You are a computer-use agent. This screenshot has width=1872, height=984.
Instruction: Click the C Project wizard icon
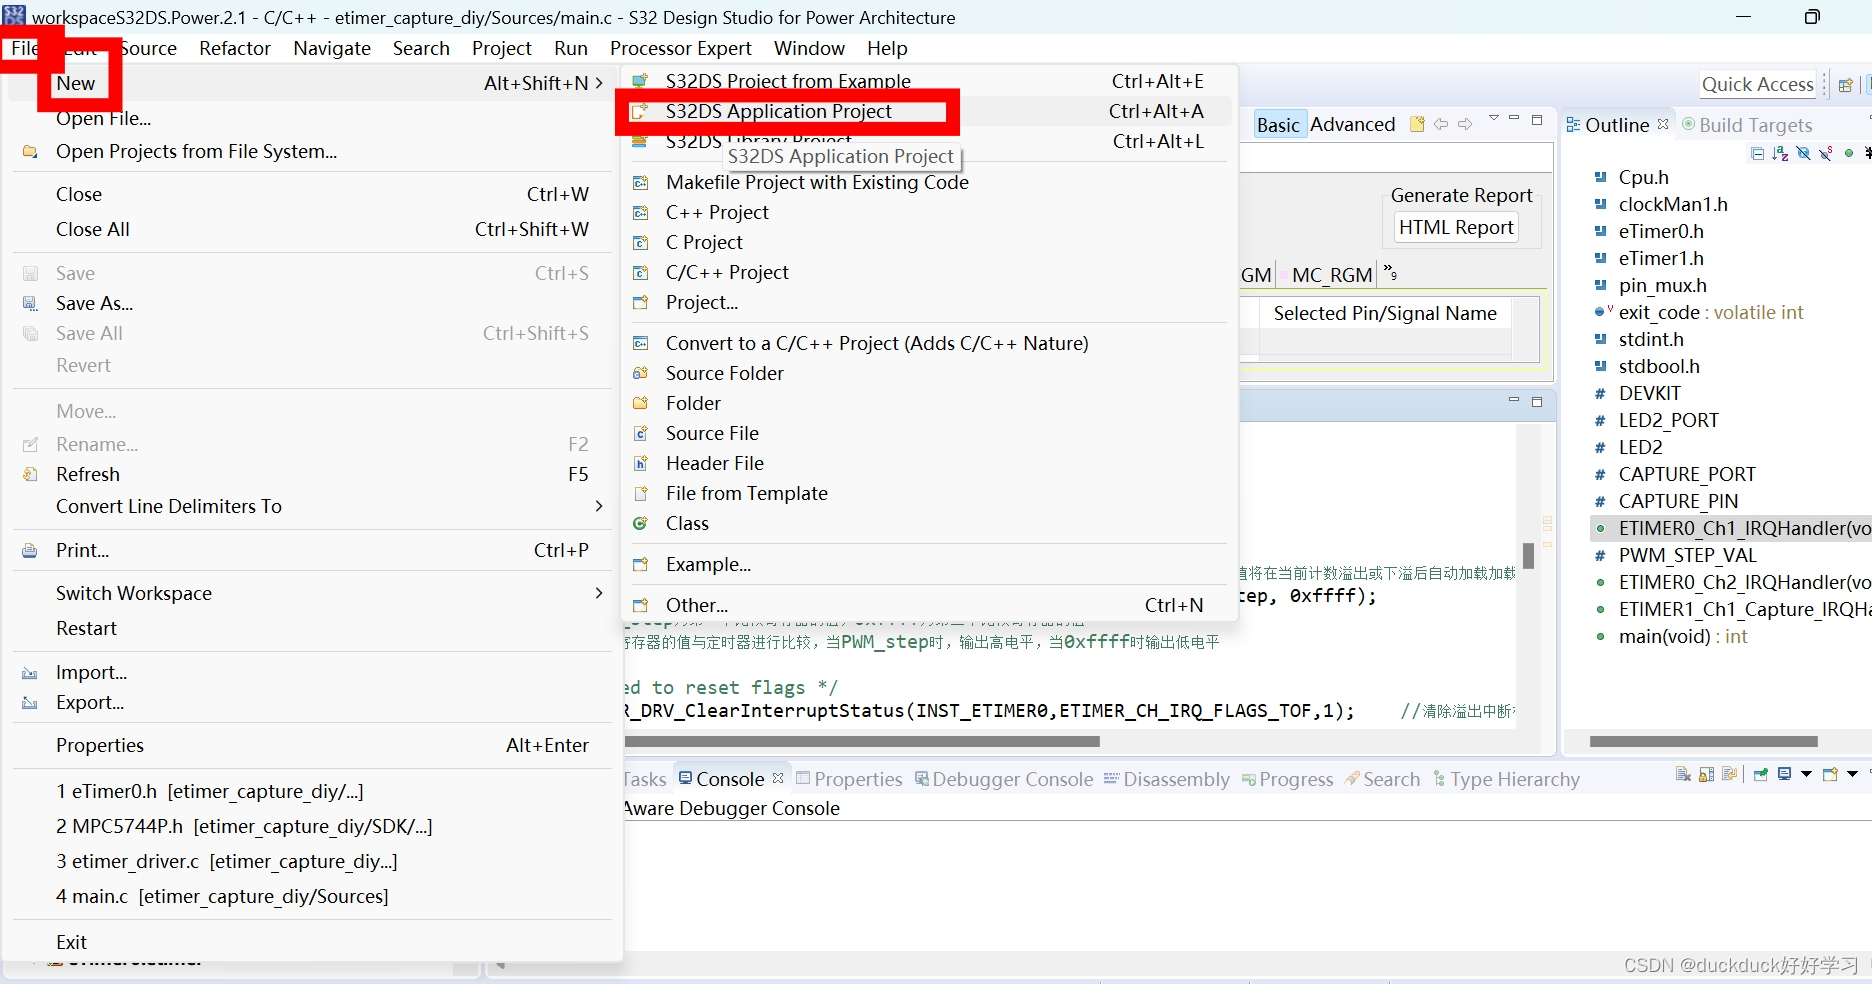click(641, 243)
